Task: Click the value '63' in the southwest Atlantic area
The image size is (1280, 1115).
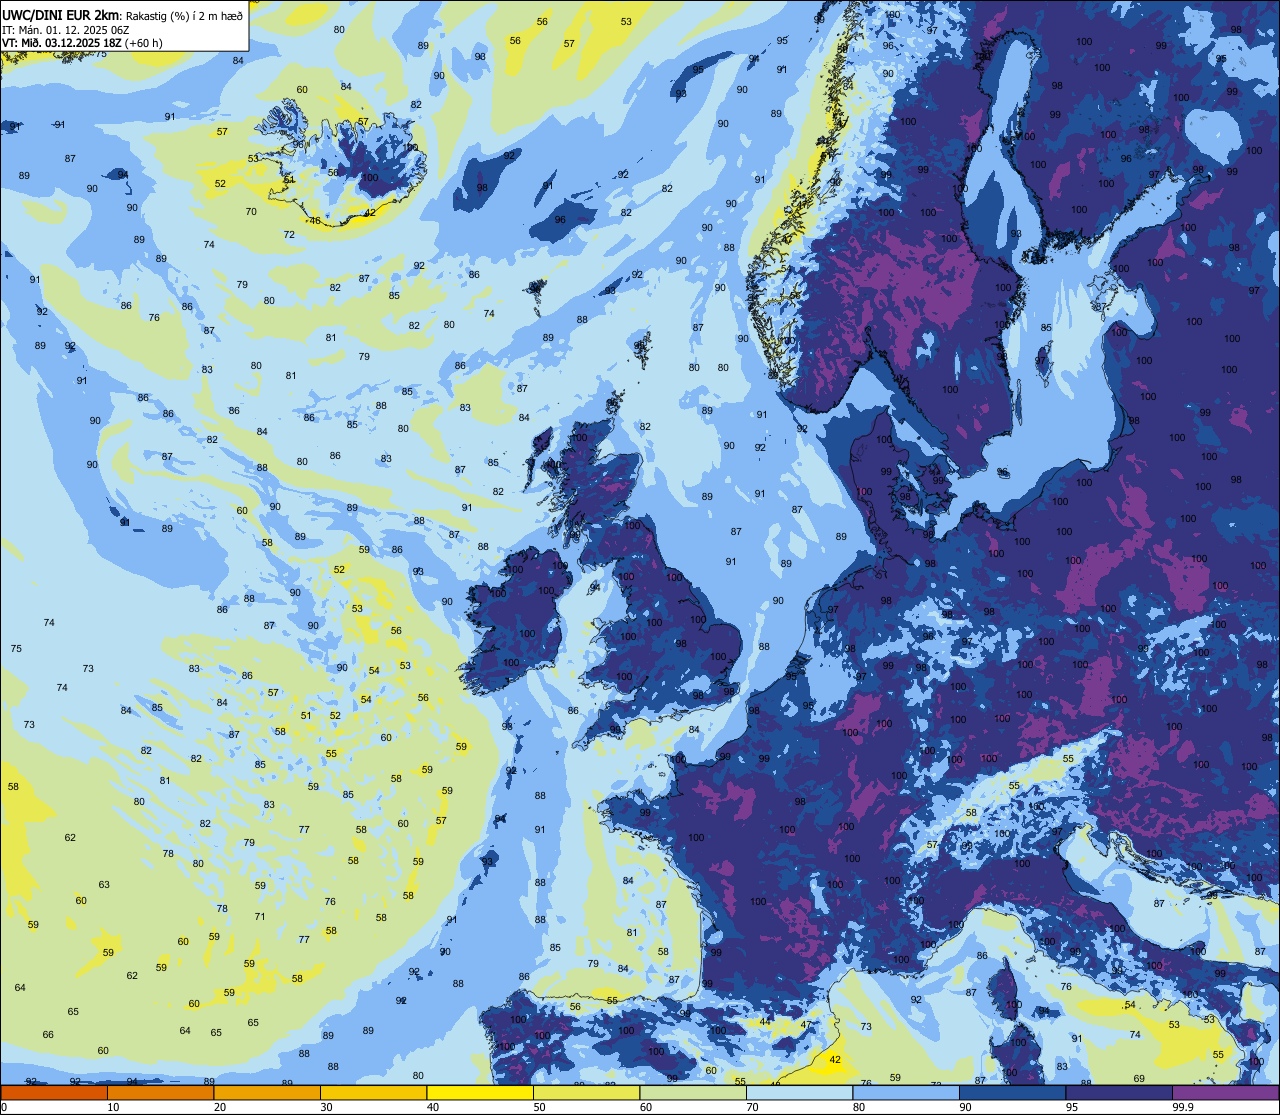Action: pyautogui.click(x=104, y=885)
